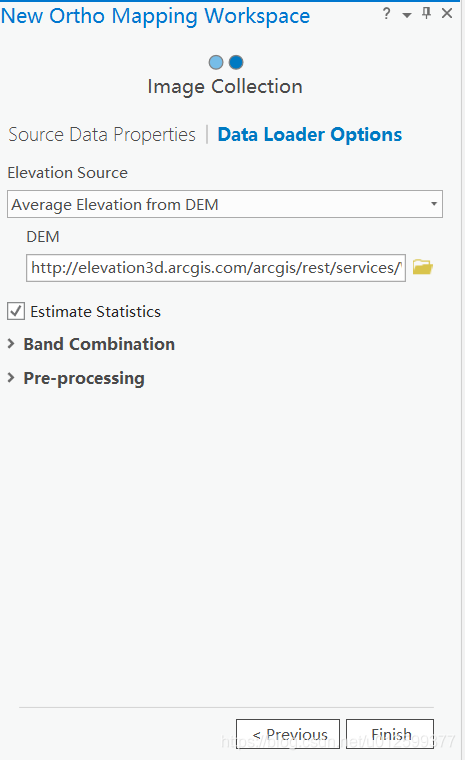465x760 pixels.
Task: Open the Elevation Source dropdown
Action: 224,204
